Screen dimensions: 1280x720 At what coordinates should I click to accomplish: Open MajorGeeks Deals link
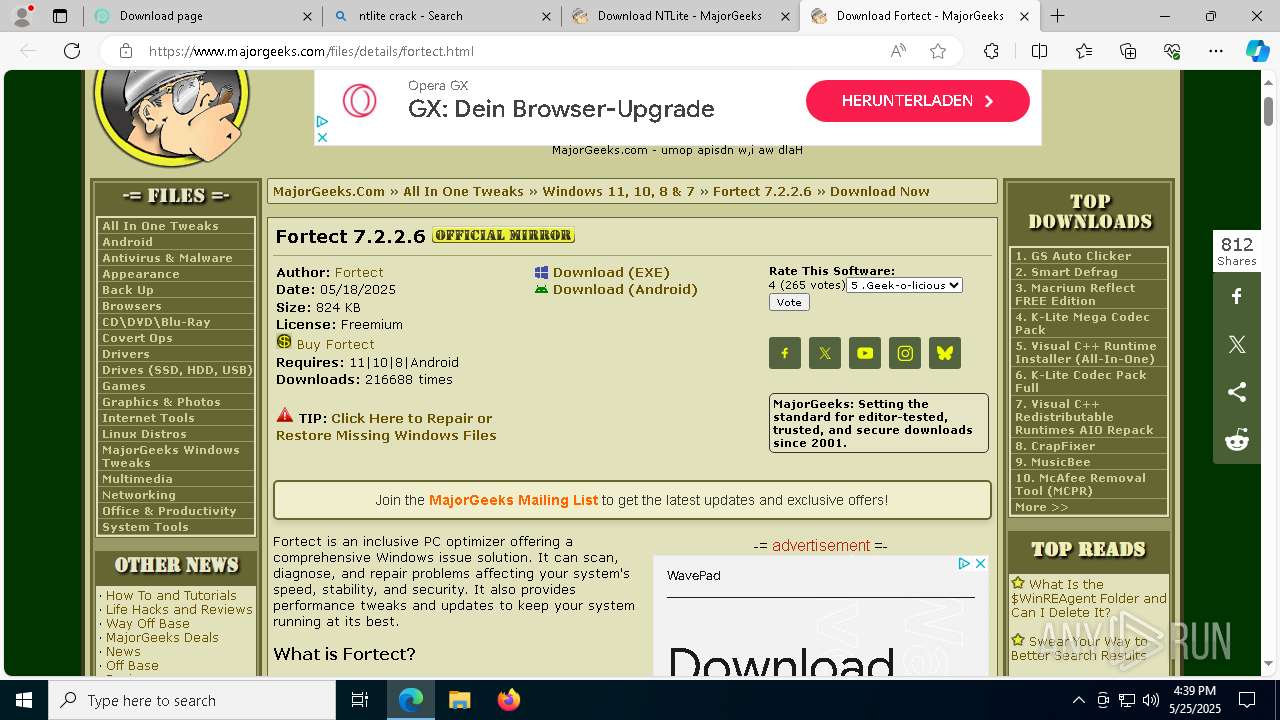[162, 637]
